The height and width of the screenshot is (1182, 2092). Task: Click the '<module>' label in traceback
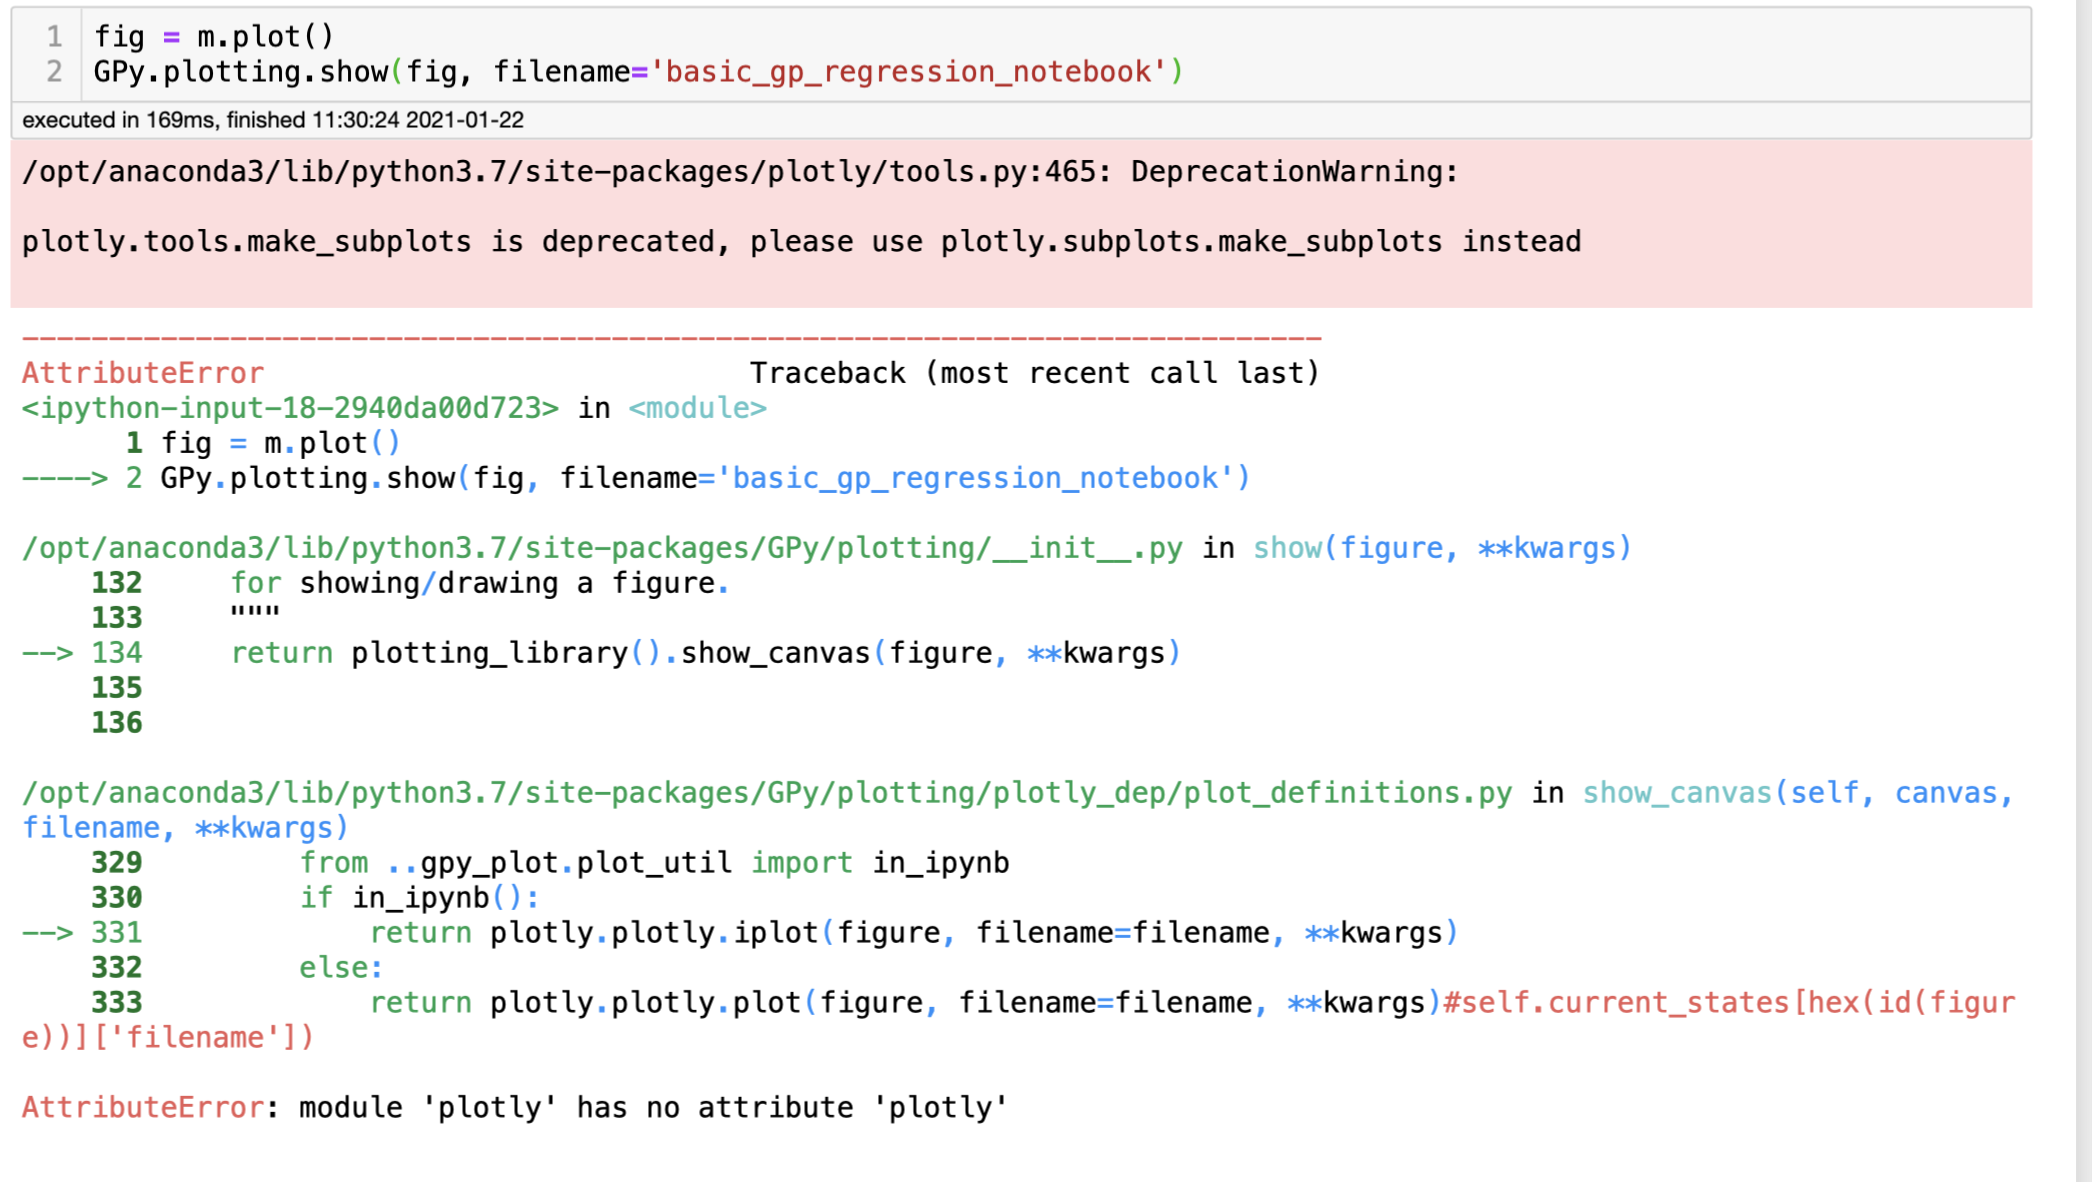(x=697, y=408)
